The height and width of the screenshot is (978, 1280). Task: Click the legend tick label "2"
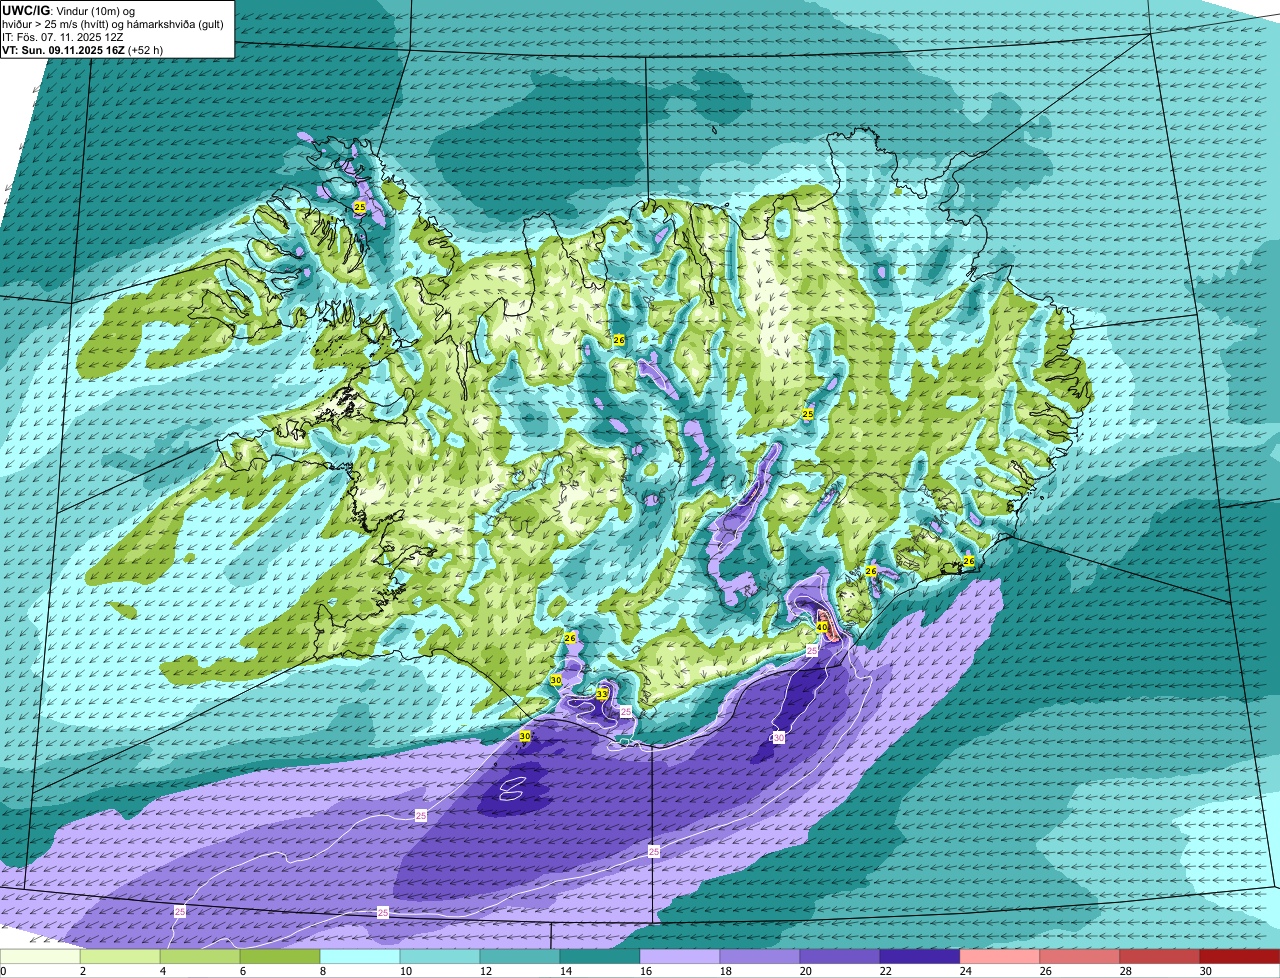pos(83,971)
